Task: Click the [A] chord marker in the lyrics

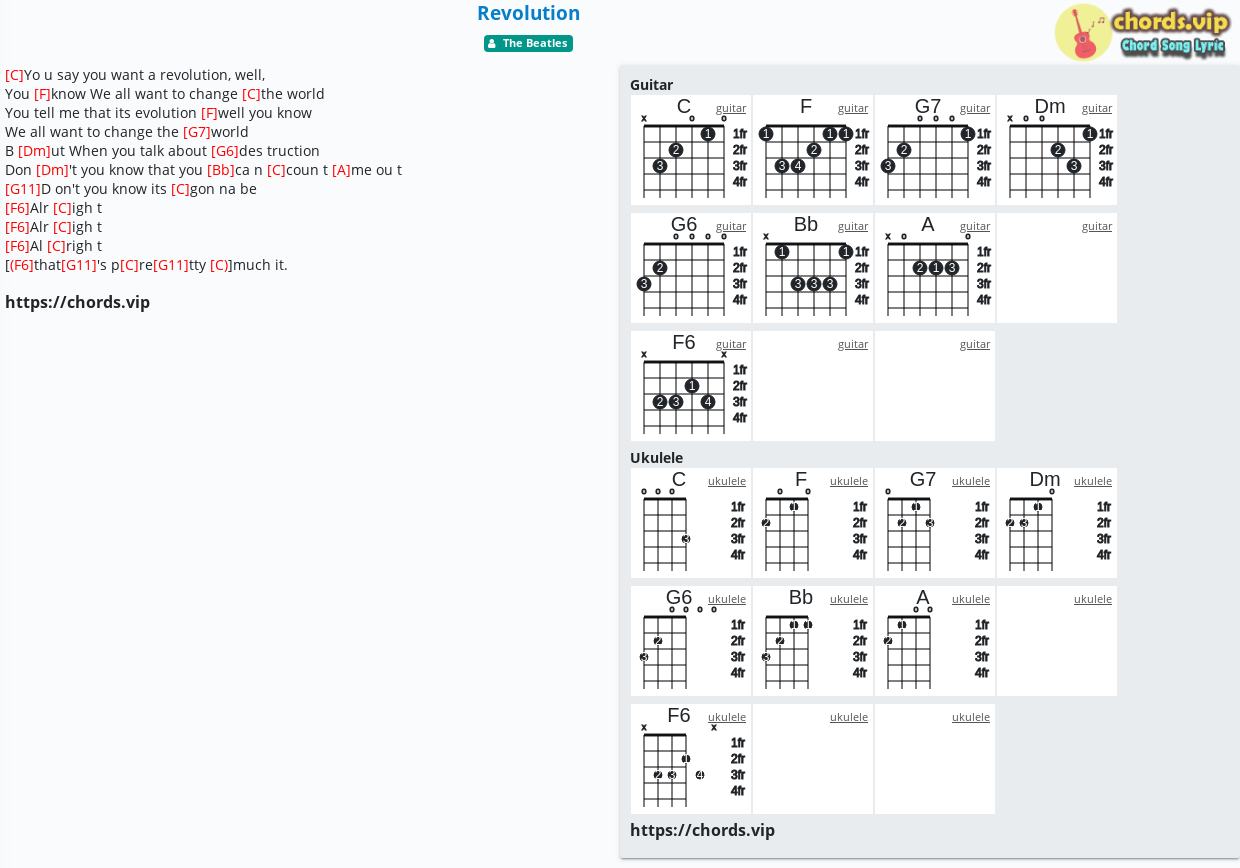Action: click(341, 170)
